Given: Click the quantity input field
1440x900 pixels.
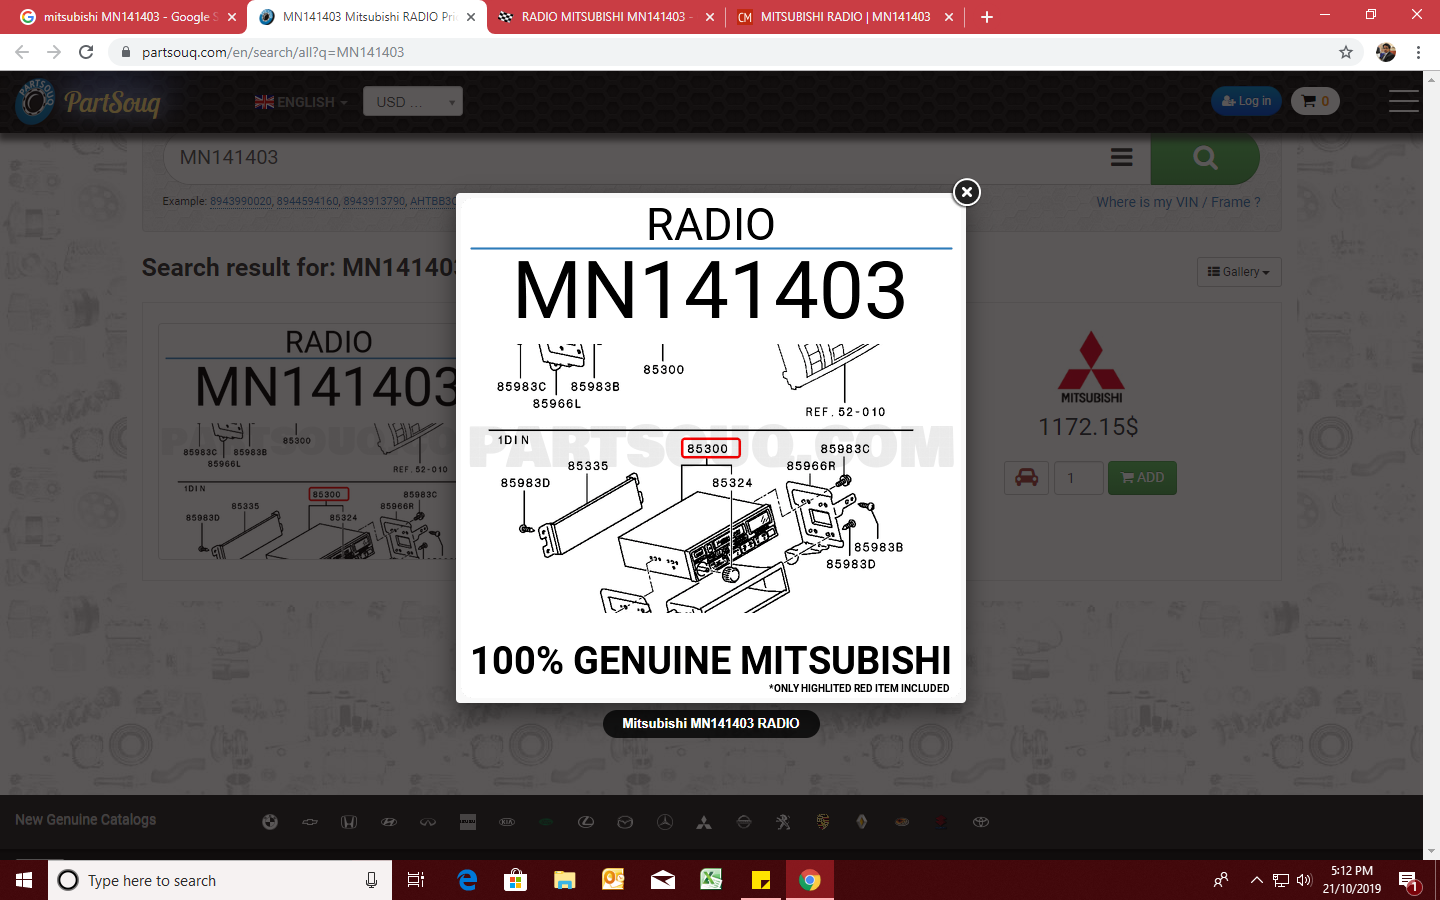Looking at the screenshot, I should 1078,478.
